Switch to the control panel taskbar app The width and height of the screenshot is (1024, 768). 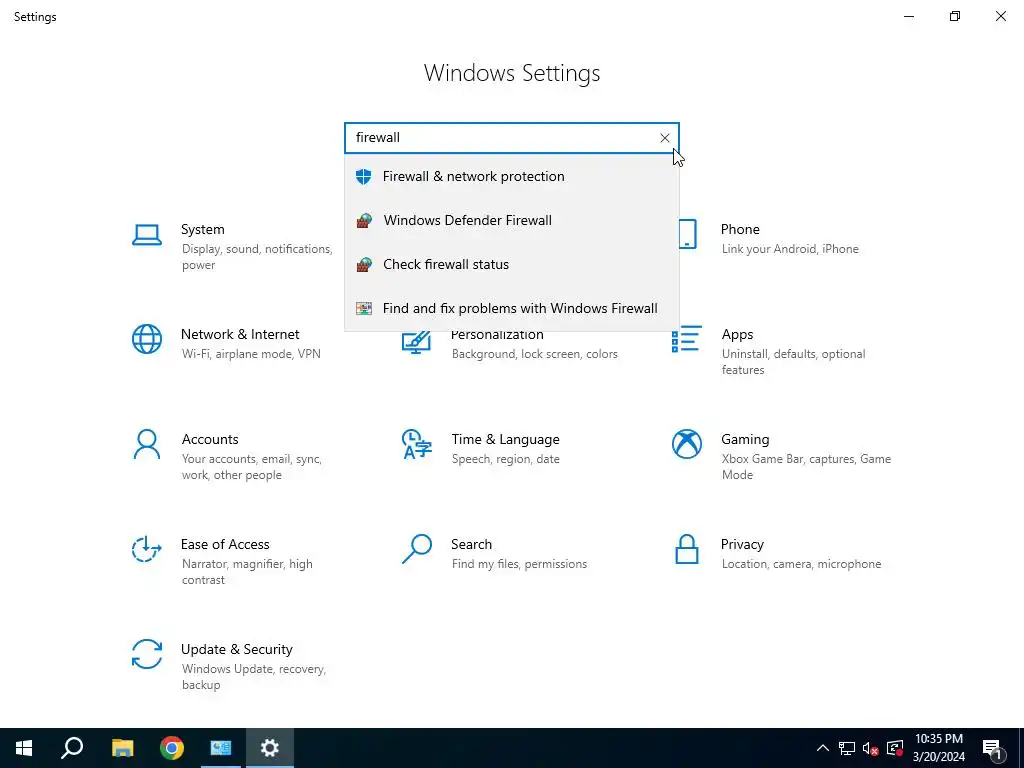tap(221, 748)
